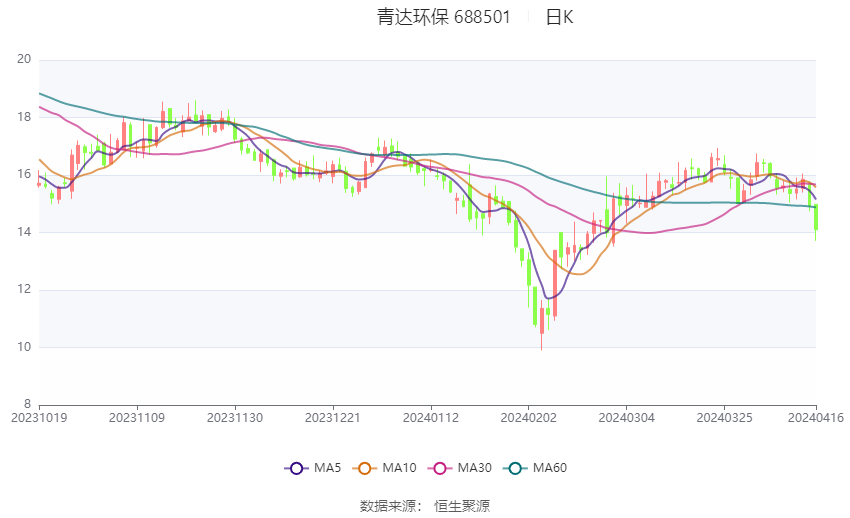Click the 20 price axis label
The image size is (850, 518).
point(24,59)
